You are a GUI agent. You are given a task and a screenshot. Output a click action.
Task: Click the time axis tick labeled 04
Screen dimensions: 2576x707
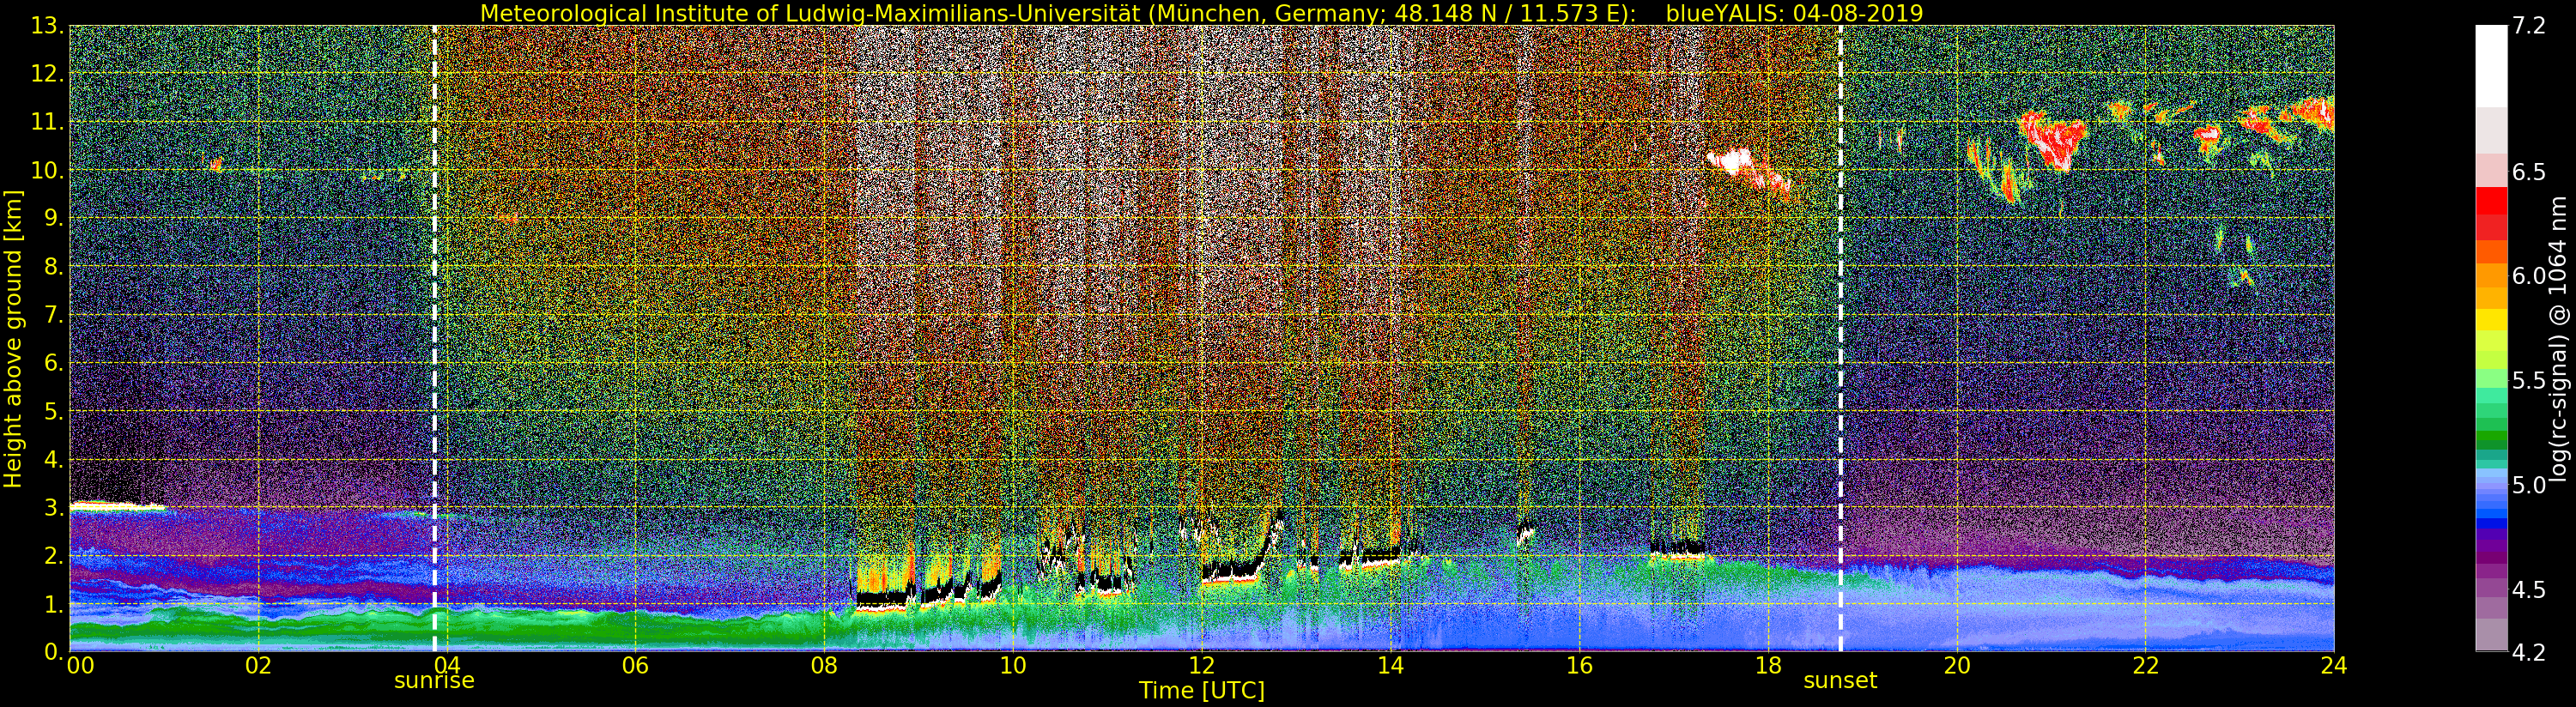pyautogui.click(x=446, y=666)
